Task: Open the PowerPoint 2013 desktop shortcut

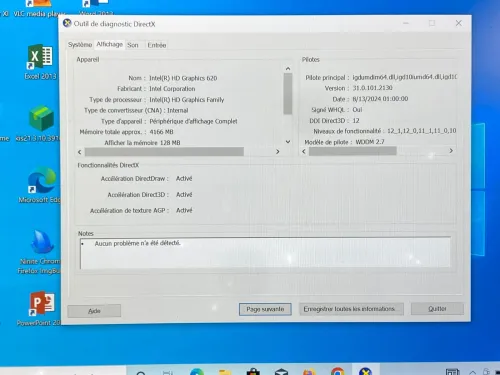Action: click(x=40, y=309)
